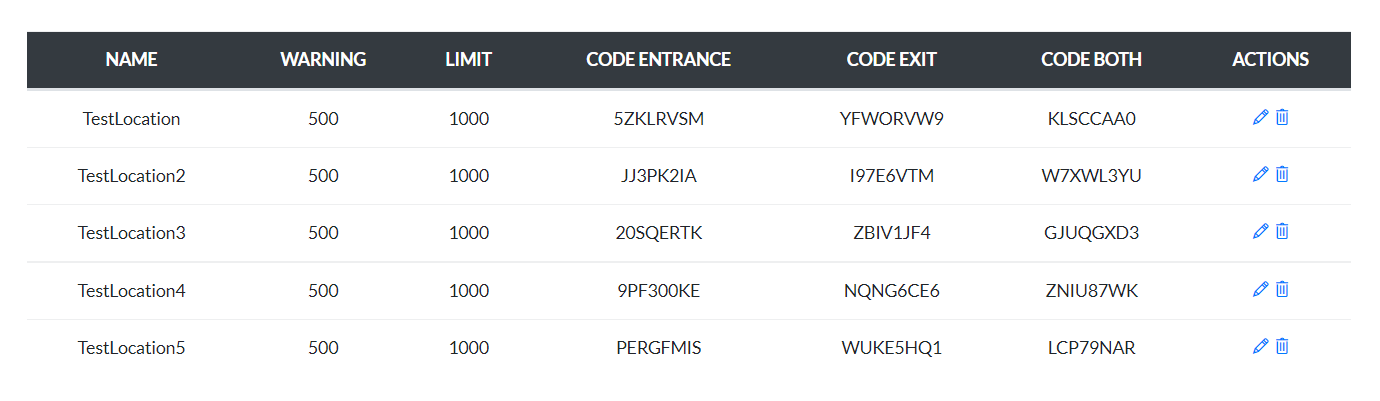
Task: Edit TestLocation5 using the pencil icon
Action: pyautogui.click(x=1260, y=347)
